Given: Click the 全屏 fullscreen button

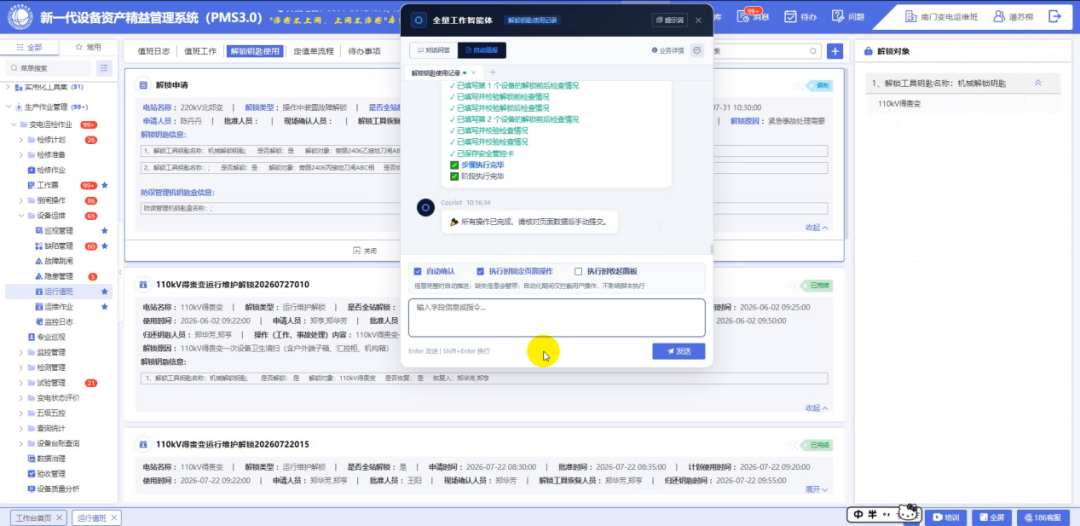Looking at the screenshot, I should coord(992,517).
